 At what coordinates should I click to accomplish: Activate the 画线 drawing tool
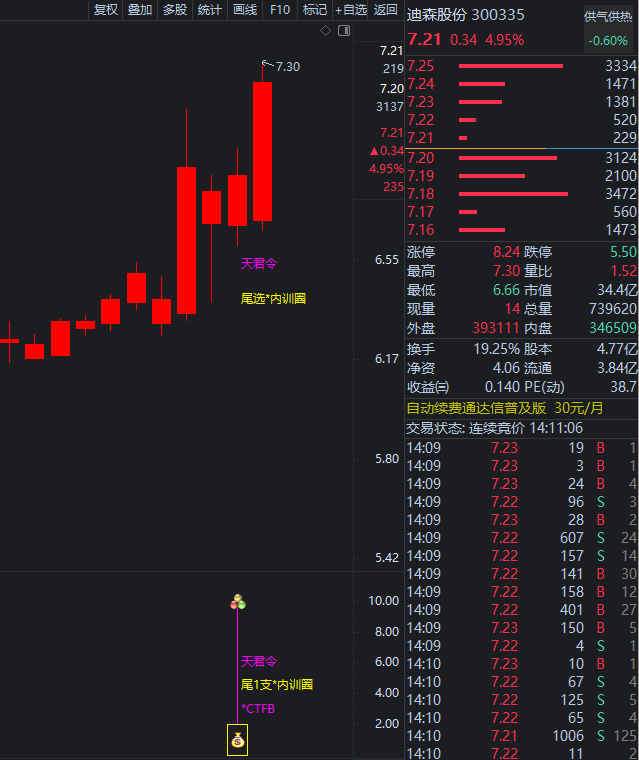(245, 10)
